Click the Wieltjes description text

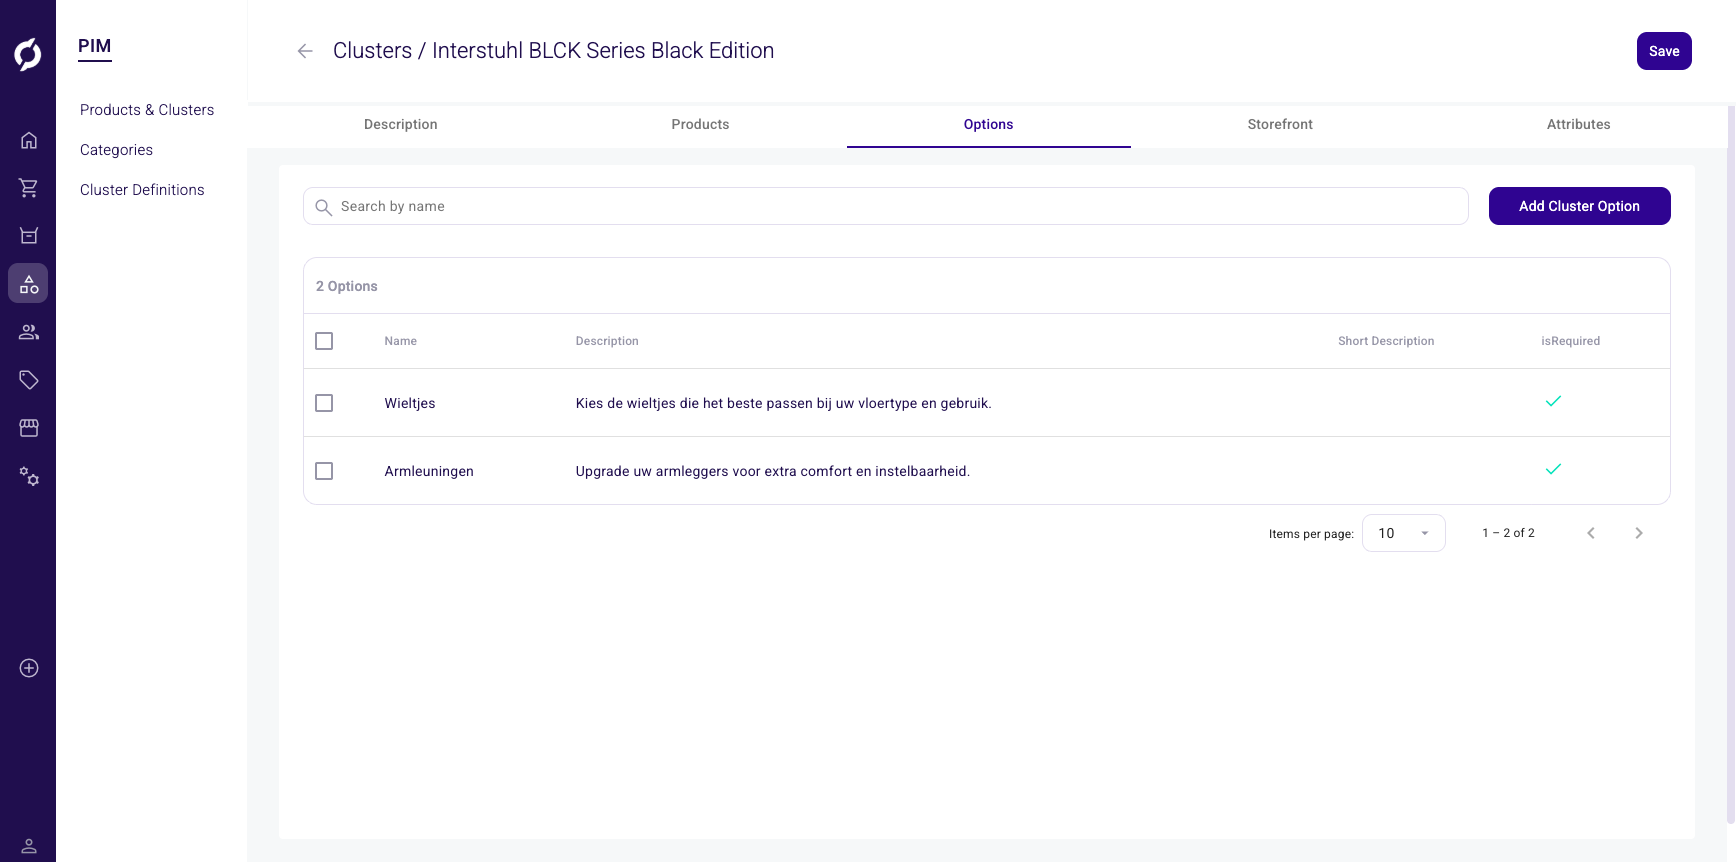coord(783,403)
